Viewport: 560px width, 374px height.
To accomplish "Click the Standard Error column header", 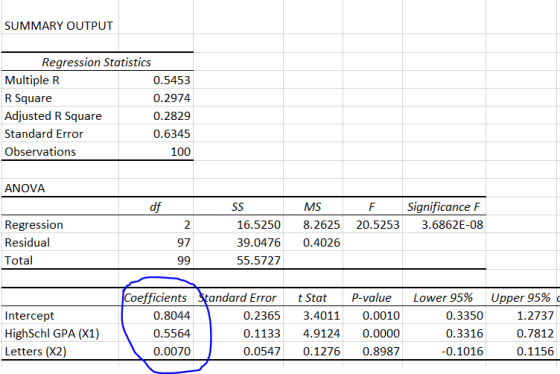I will [x=237, y=298].
